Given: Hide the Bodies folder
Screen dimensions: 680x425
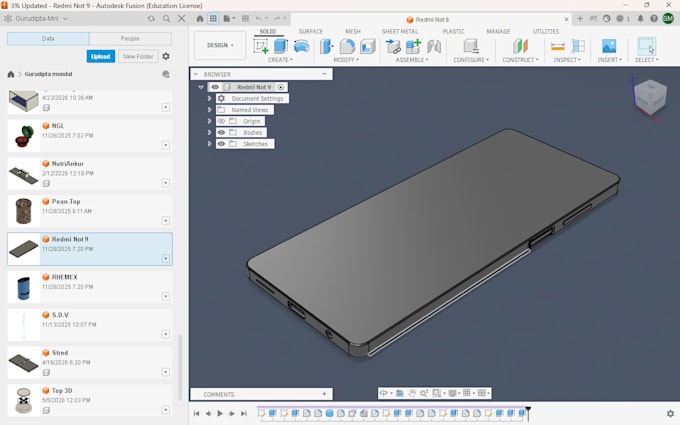Looking at the screenshot, I should [x=221, y=132].
